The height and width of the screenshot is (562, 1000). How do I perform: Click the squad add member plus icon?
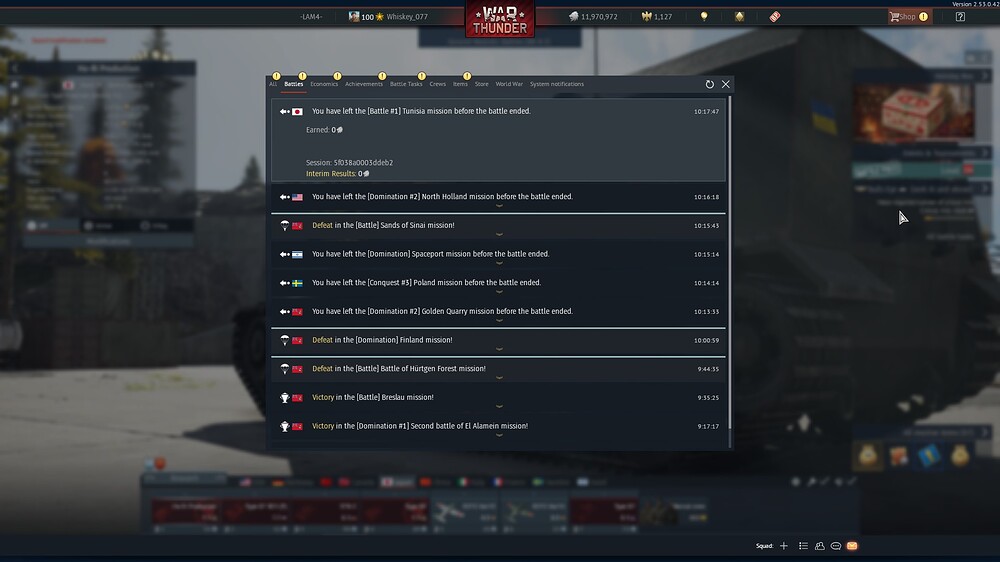(x=784, y=546)
